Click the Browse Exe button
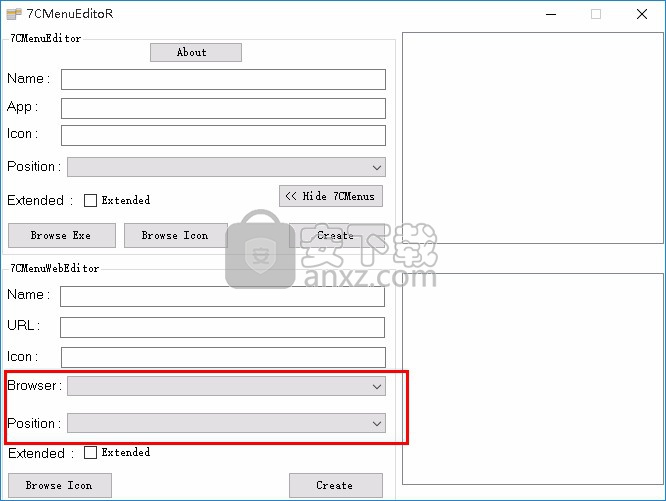666x501 pixels. 62,235
